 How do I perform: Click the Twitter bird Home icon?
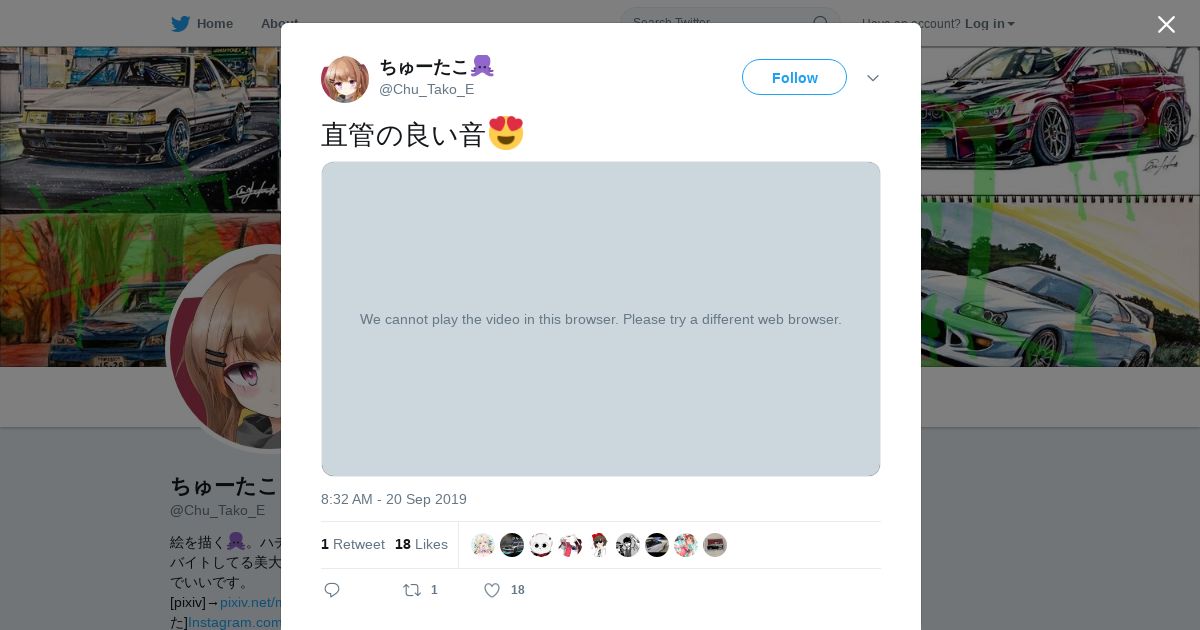click(x=180, y=23)
